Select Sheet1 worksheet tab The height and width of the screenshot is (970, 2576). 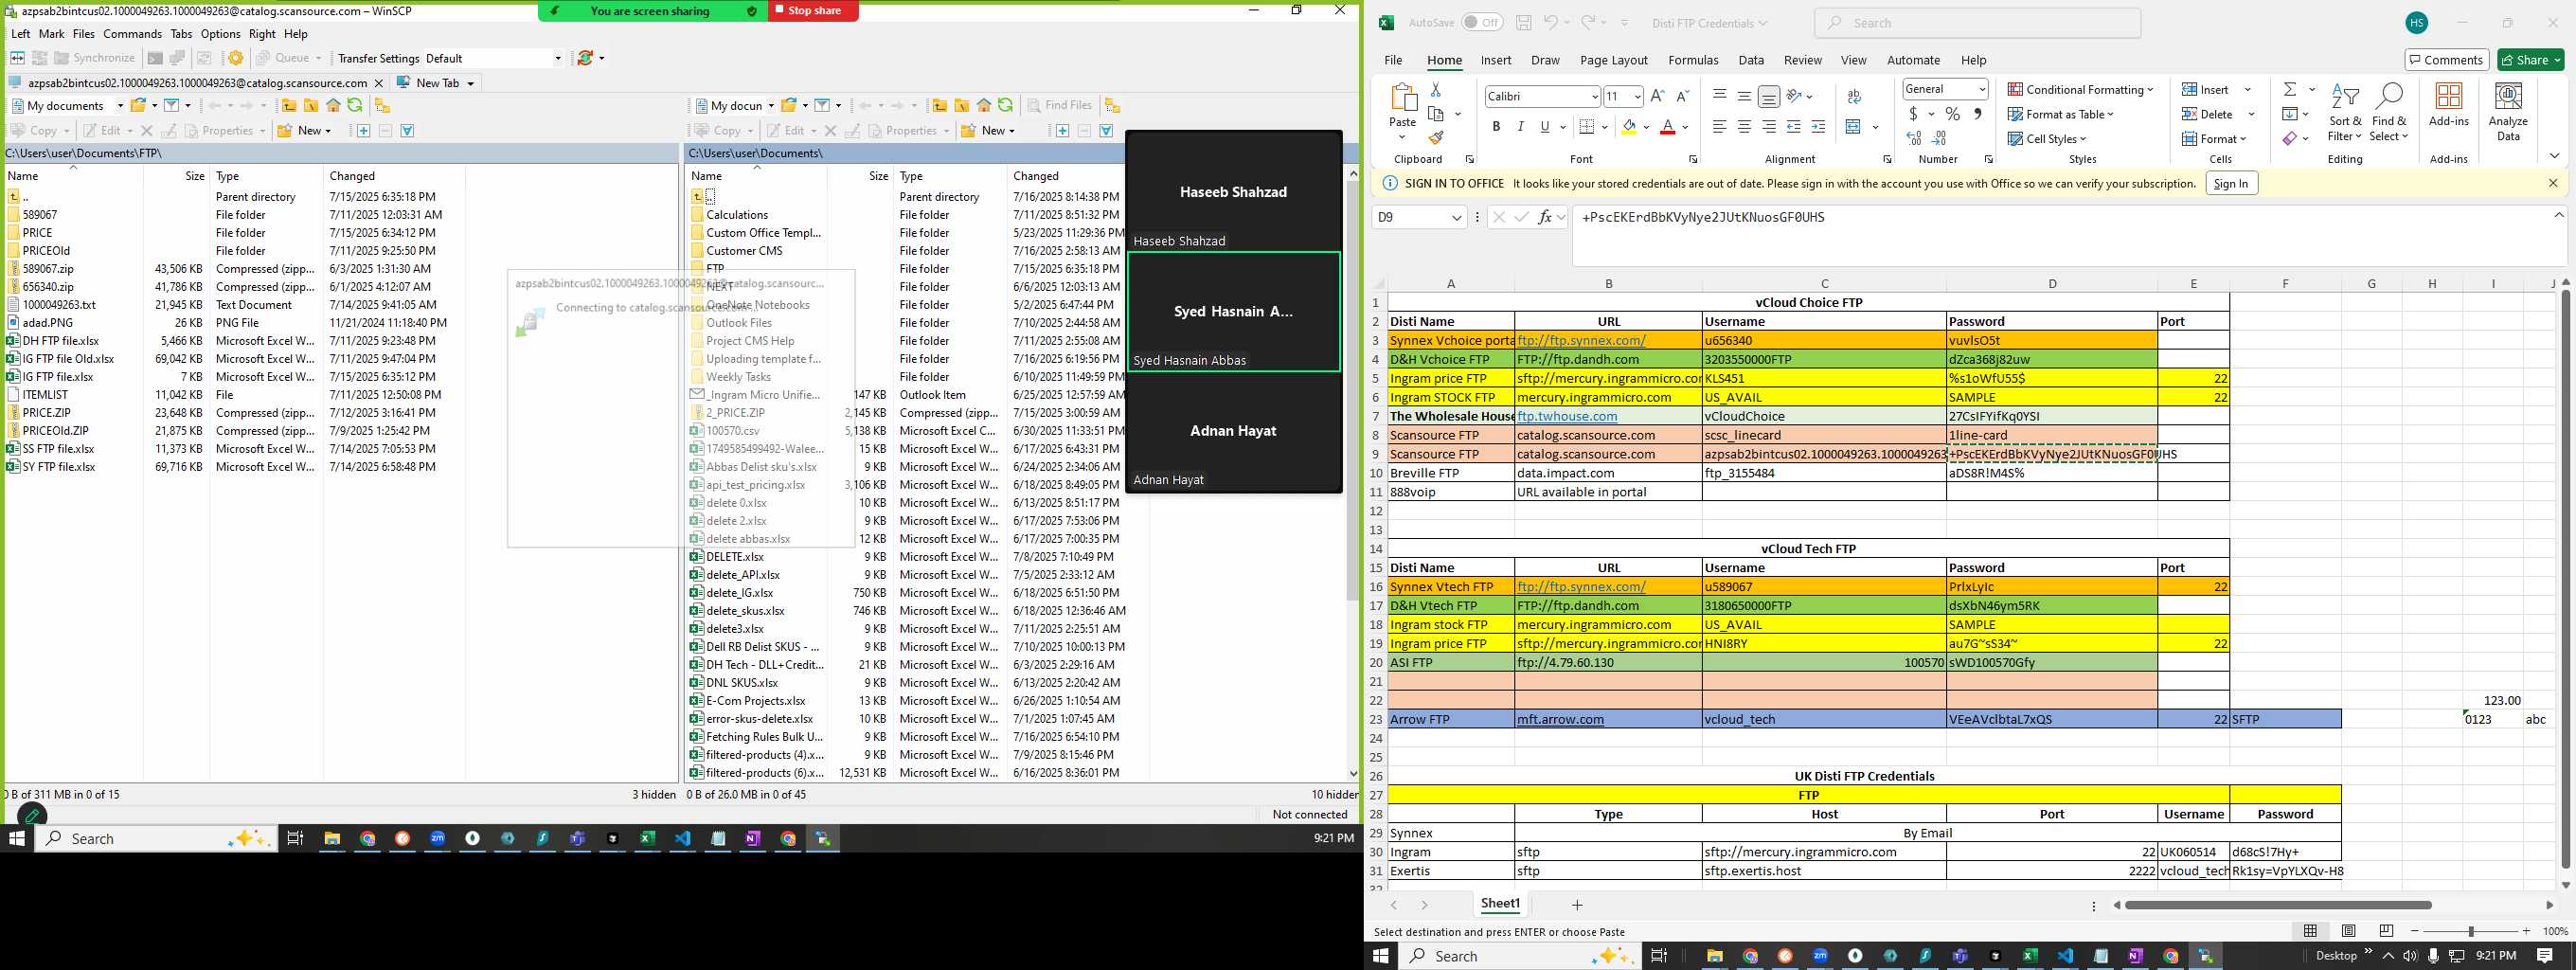[x=1500, y=903]
